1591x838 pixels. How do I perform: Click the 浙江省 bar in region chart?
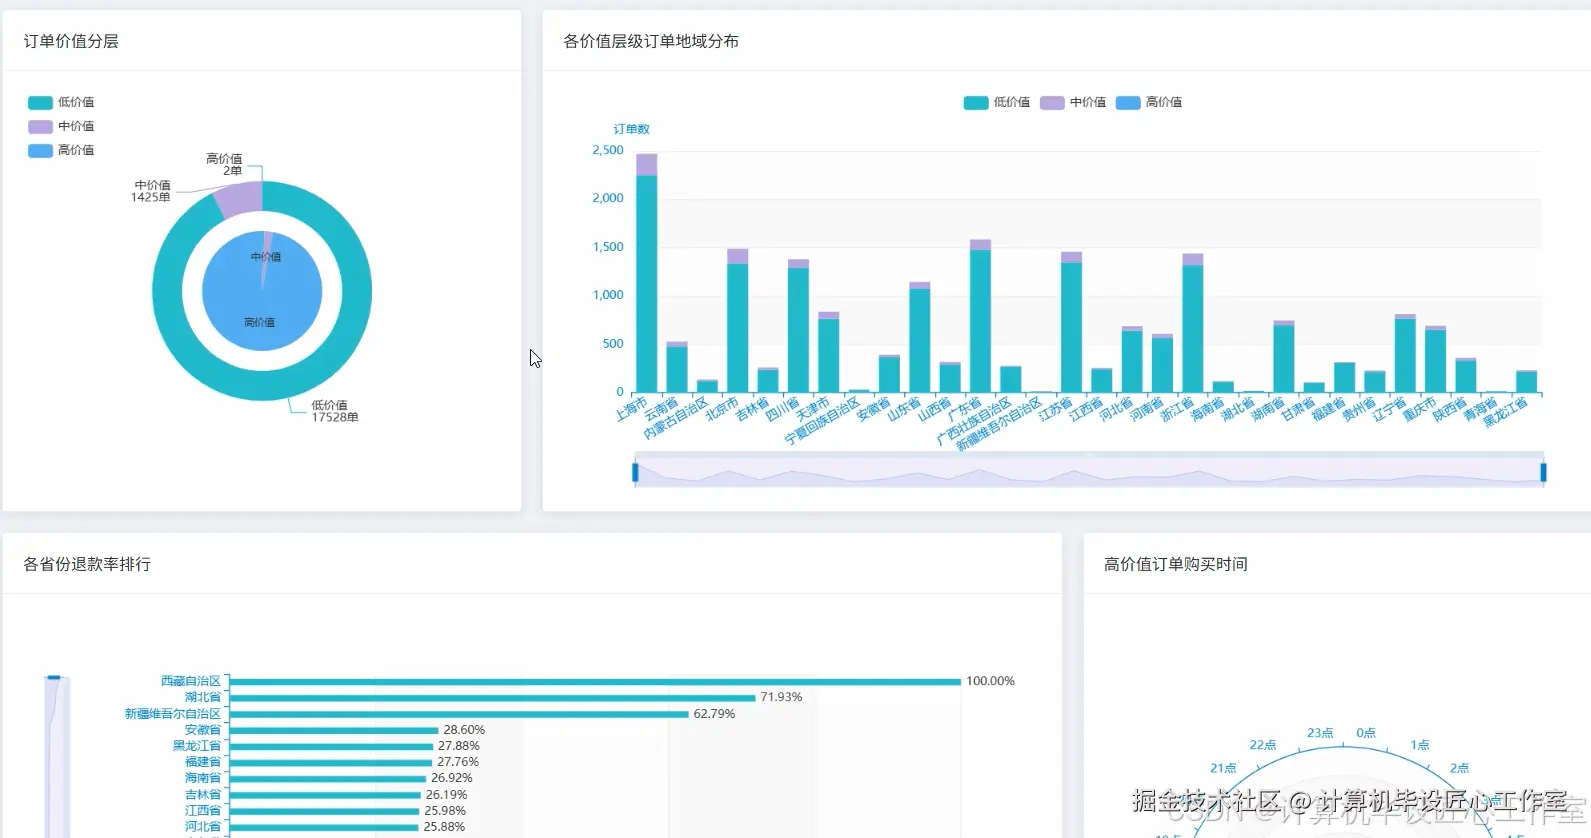pyautogui.click(x=1192, y=323)
